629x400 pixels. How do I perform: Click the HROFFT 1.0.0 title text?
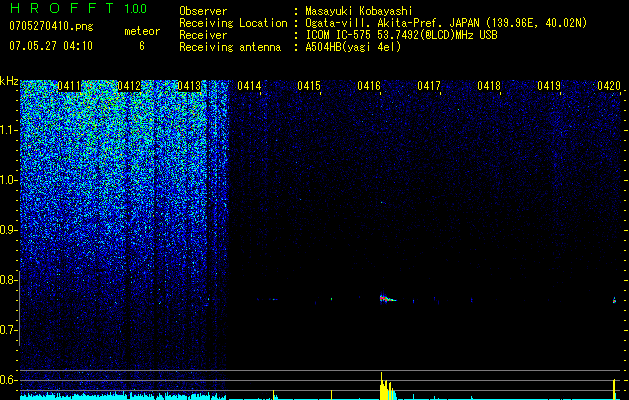pos(78,8)
